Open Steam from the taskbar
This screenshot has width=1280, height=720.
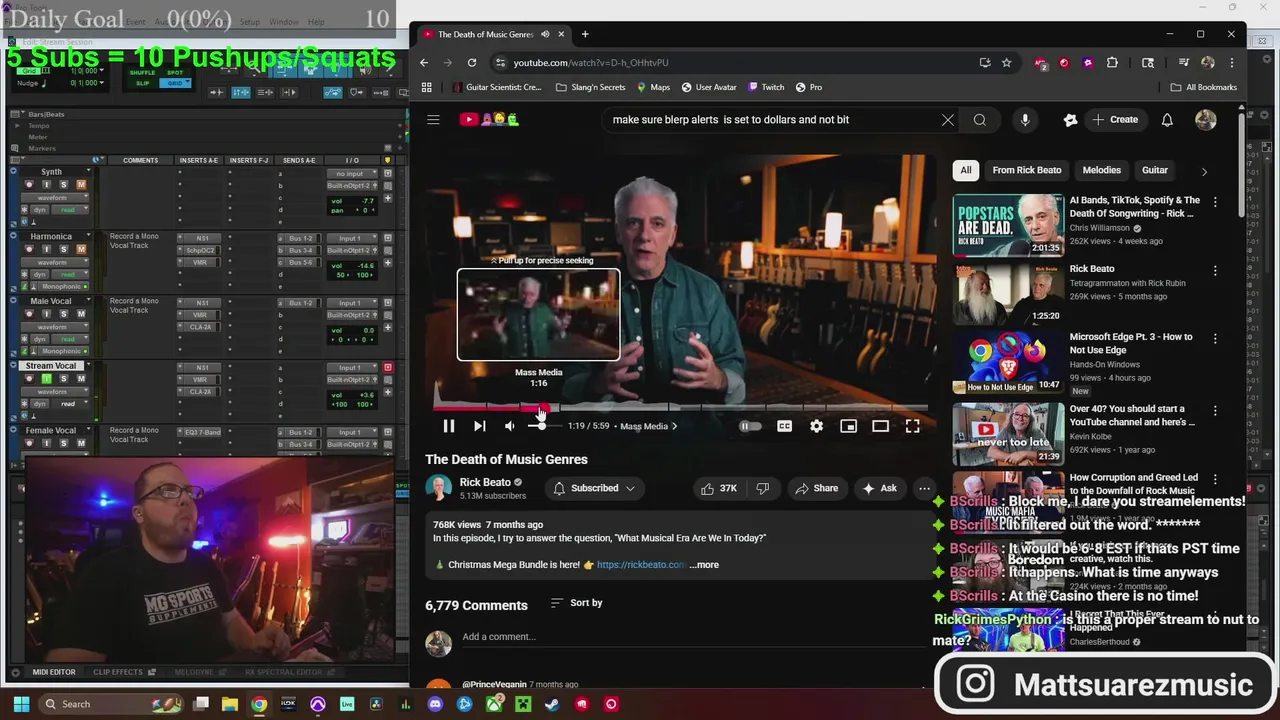(553, 704)
